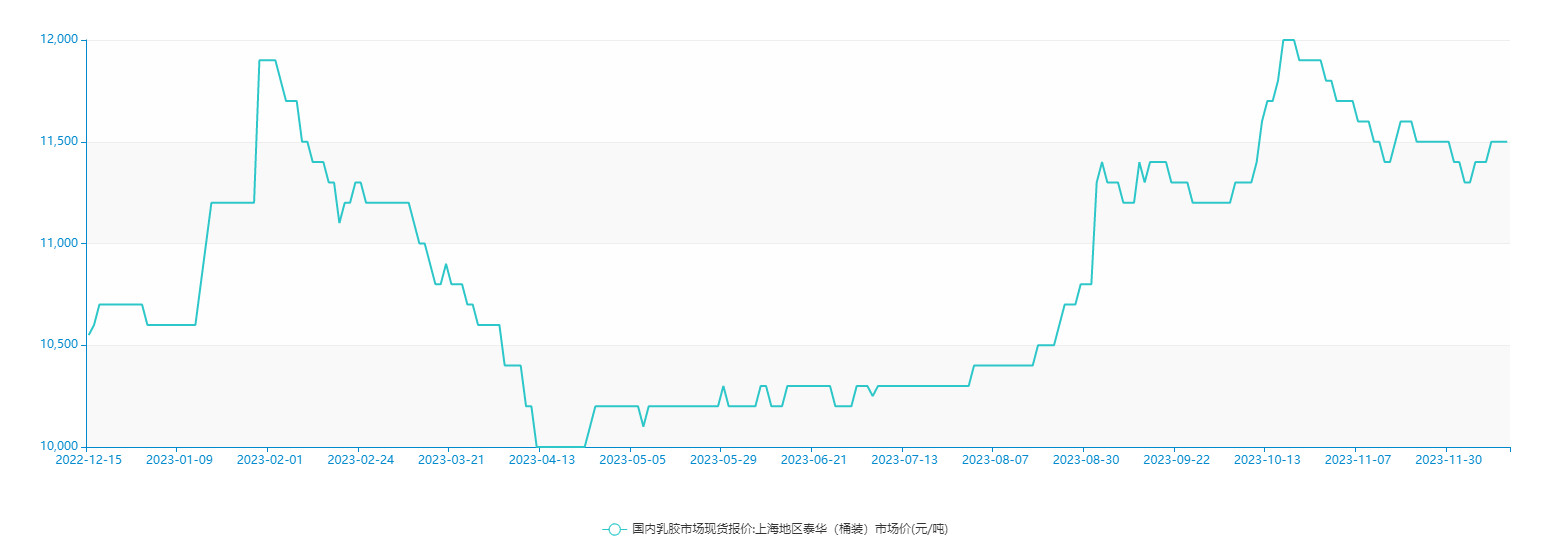Click the 2023-04-13 x-axis date
The width and height of the screenshot is (1550, 547).
[542, 460]
